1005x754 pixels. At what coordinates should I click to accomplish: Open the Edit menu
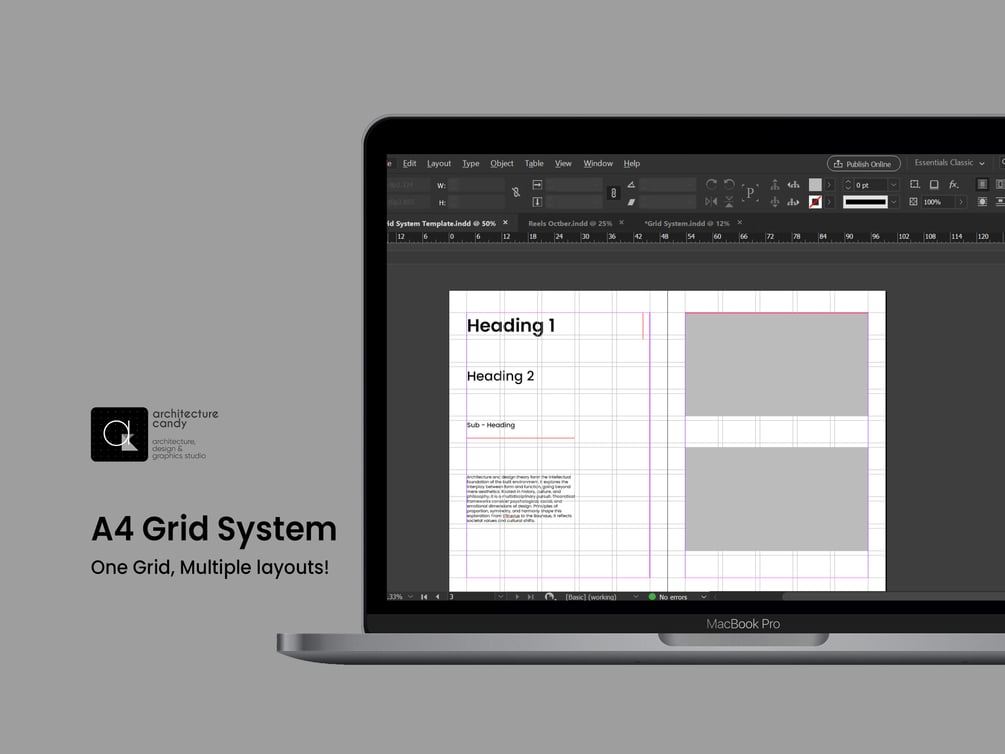tap(409, 163)
